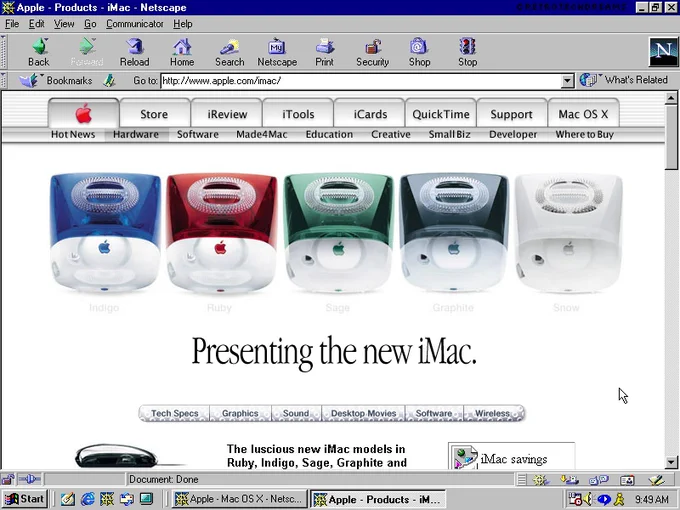The image size is (680, 510).
Task: Switch to the iCards tab
Action: (370, 114)
